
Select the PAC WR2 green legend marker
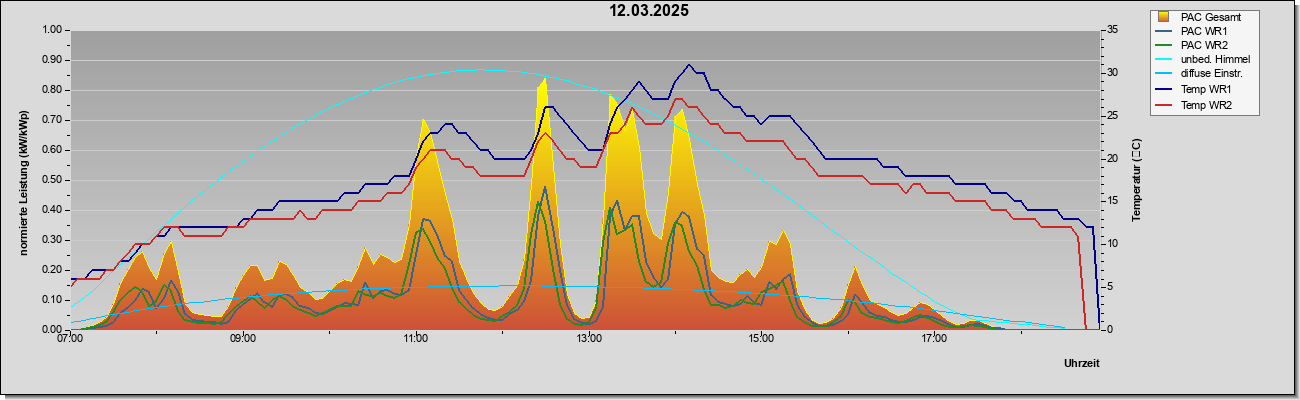(1164, 45)
